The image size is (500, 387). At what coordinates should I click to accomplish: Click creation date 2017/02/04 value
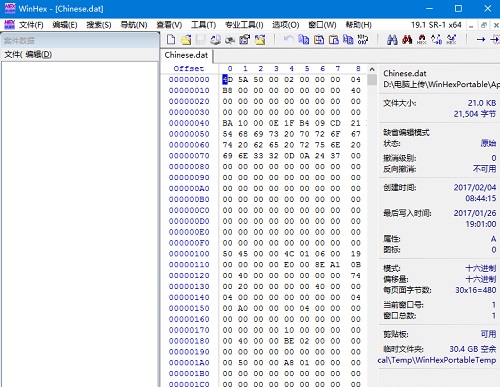pos(475,187)
